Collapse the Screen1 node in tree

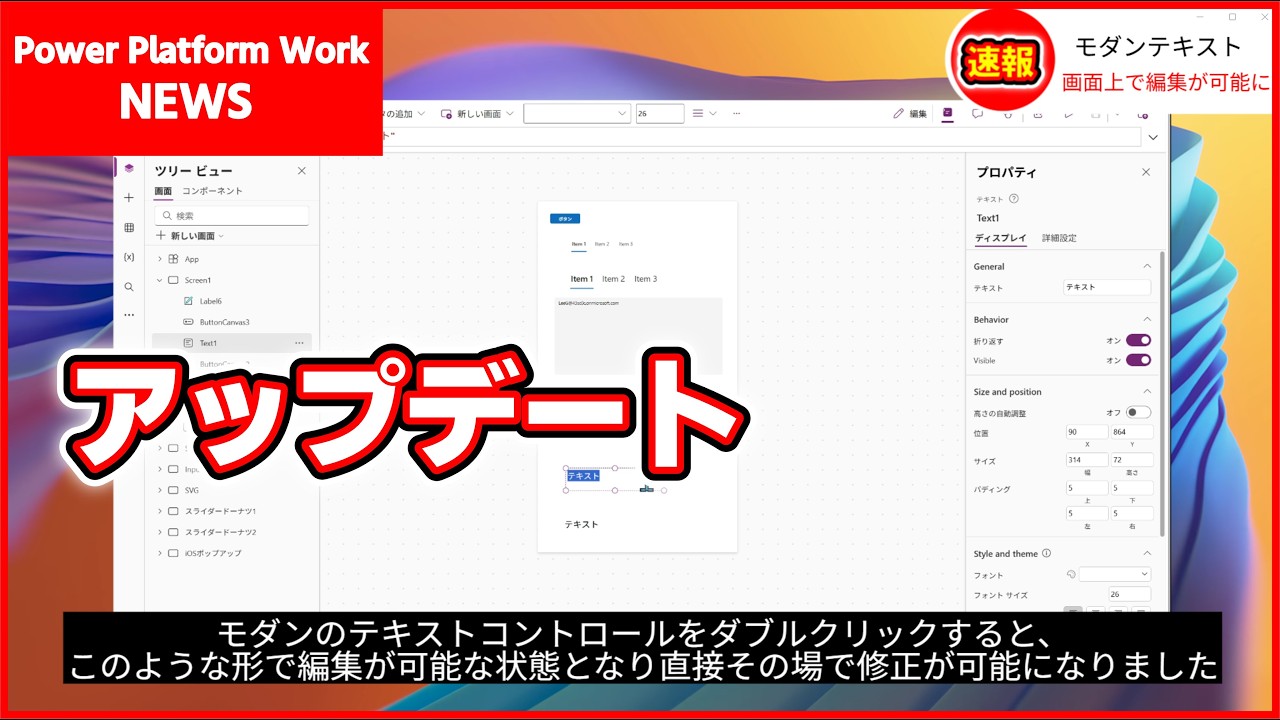point(159,280)
